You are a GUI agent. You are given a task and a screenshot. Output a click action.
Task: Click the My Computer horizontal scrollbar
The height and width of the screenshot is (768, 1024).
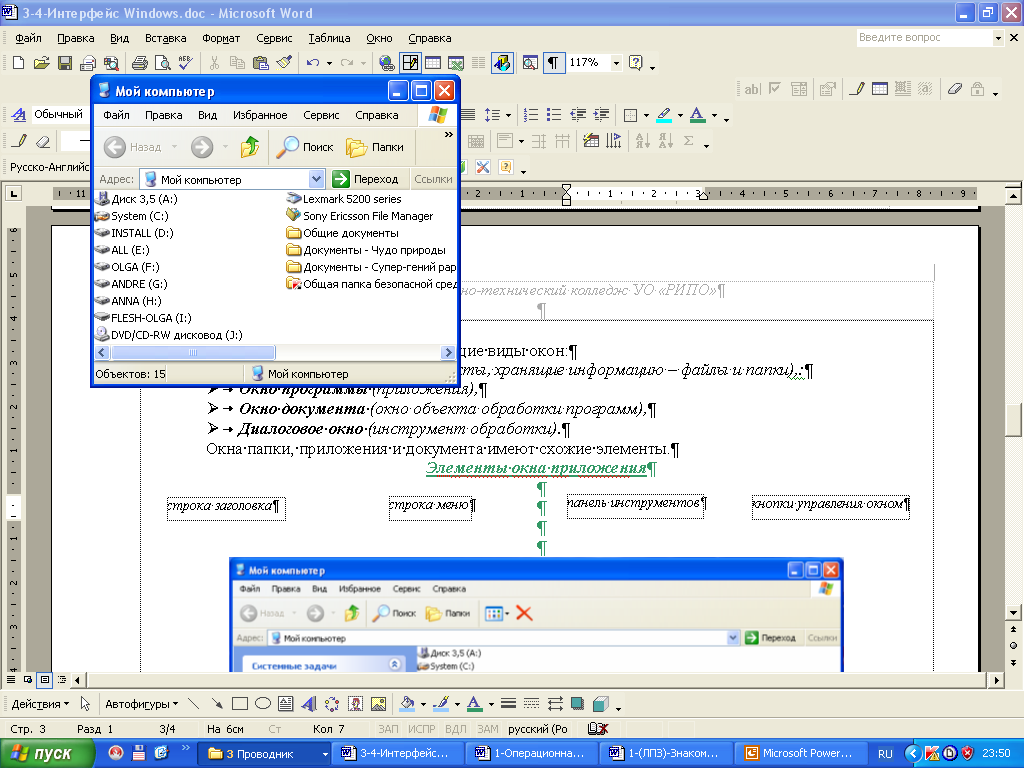coord(274,352)
